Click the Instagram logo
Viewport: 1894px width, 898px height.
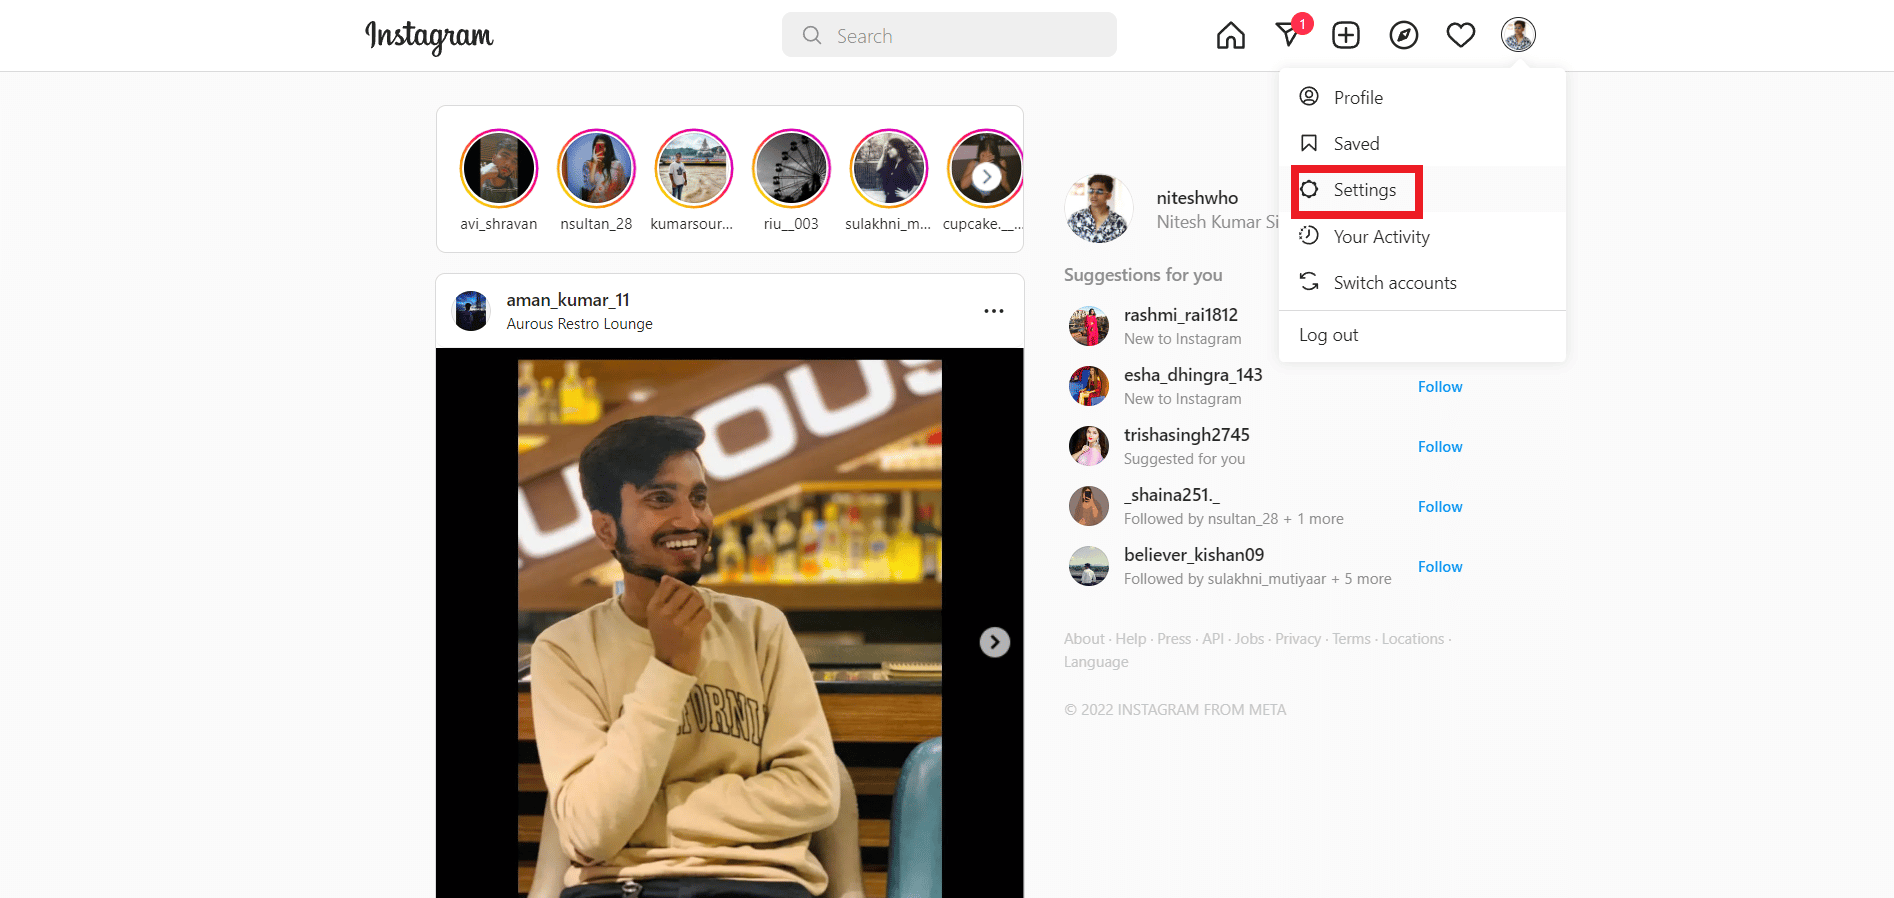pos(429,36)
